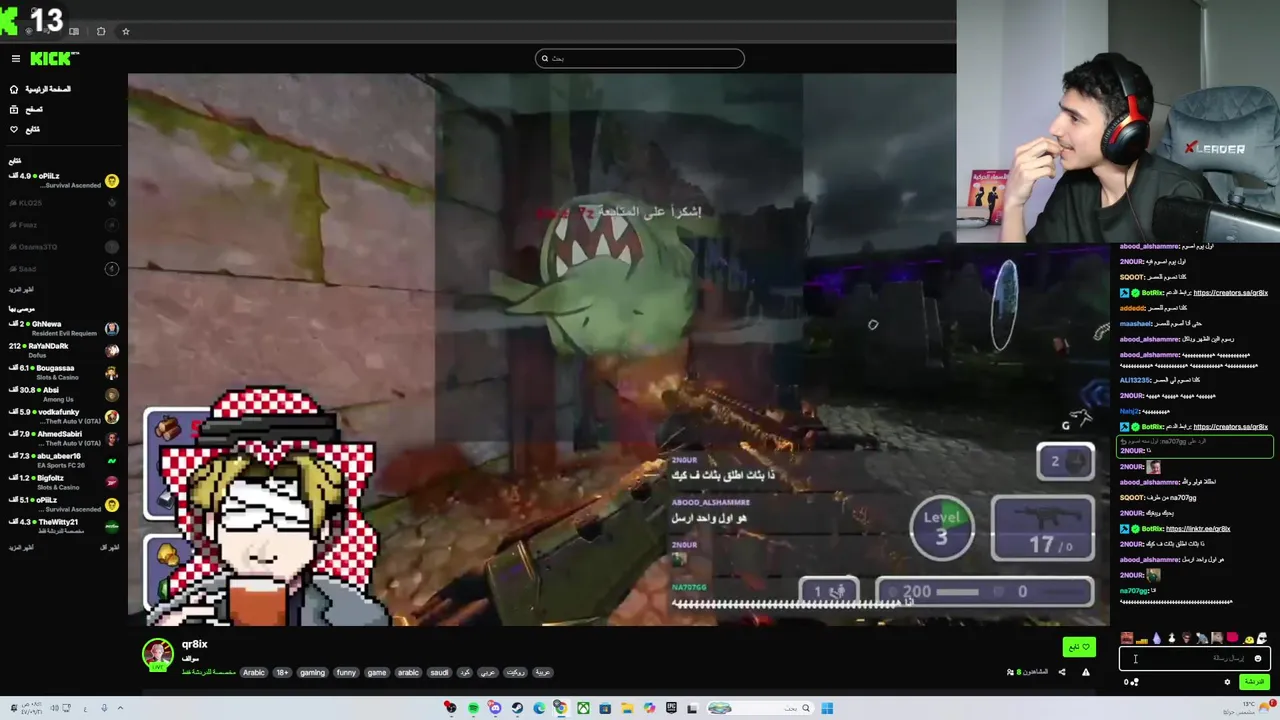The image size is (1280, 720).
Task: Open TheWitty21 recommended channel
Action: click(64, 526)
